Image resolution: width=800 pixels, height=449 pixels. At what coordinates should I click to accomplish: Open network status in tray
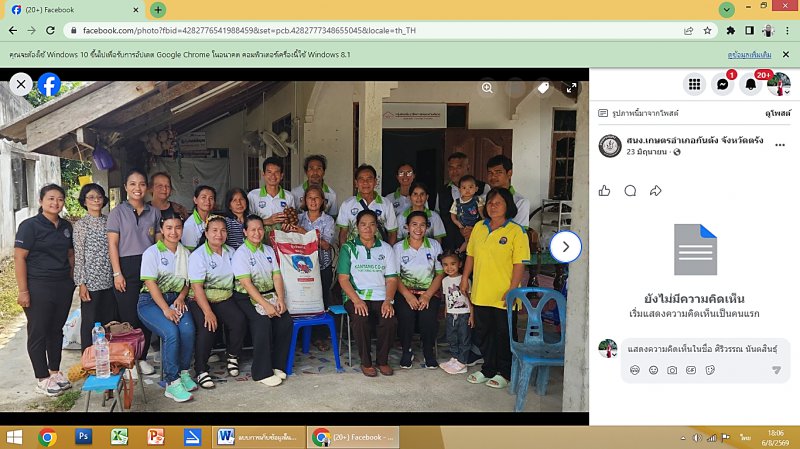[x=711, y=438]
